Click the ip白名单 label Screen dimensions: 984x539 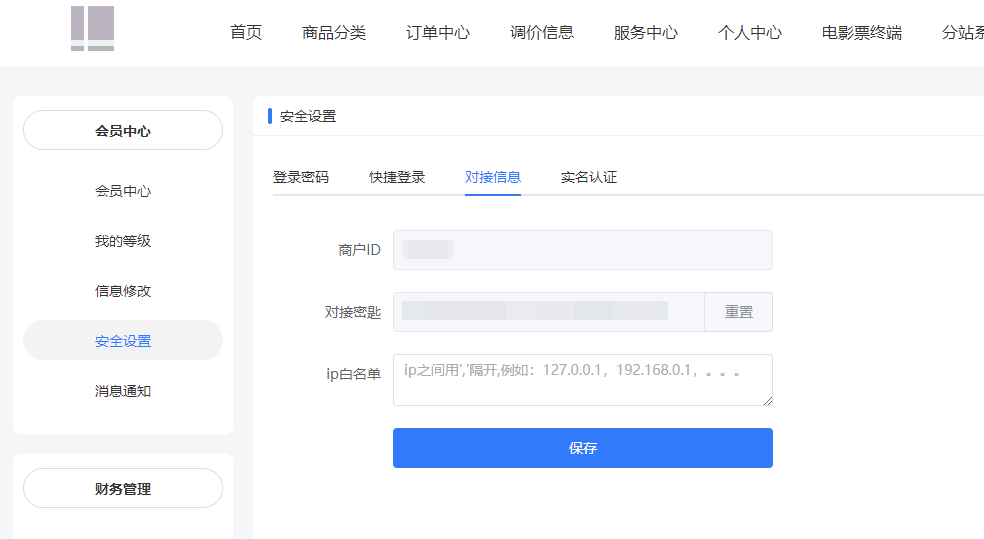[x=353, y=374]
